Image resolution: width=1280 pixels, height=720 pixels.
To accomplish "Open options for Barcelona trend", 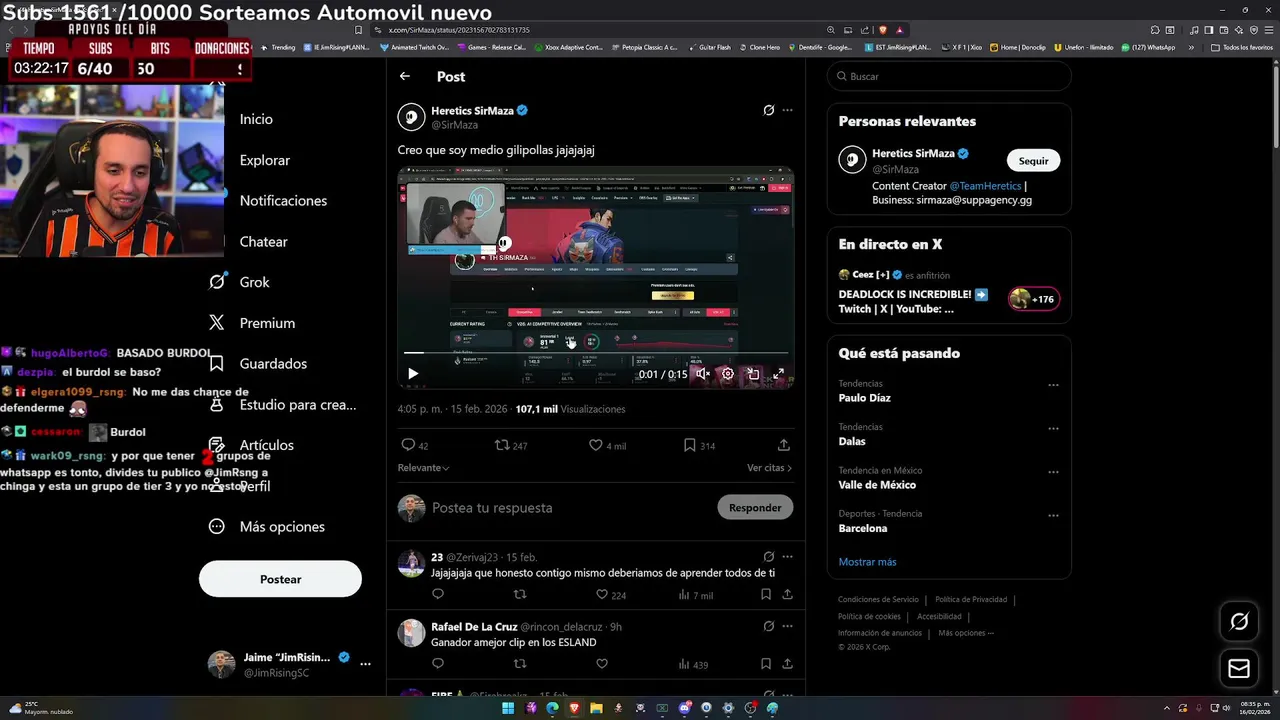I will click(1053, 515).
